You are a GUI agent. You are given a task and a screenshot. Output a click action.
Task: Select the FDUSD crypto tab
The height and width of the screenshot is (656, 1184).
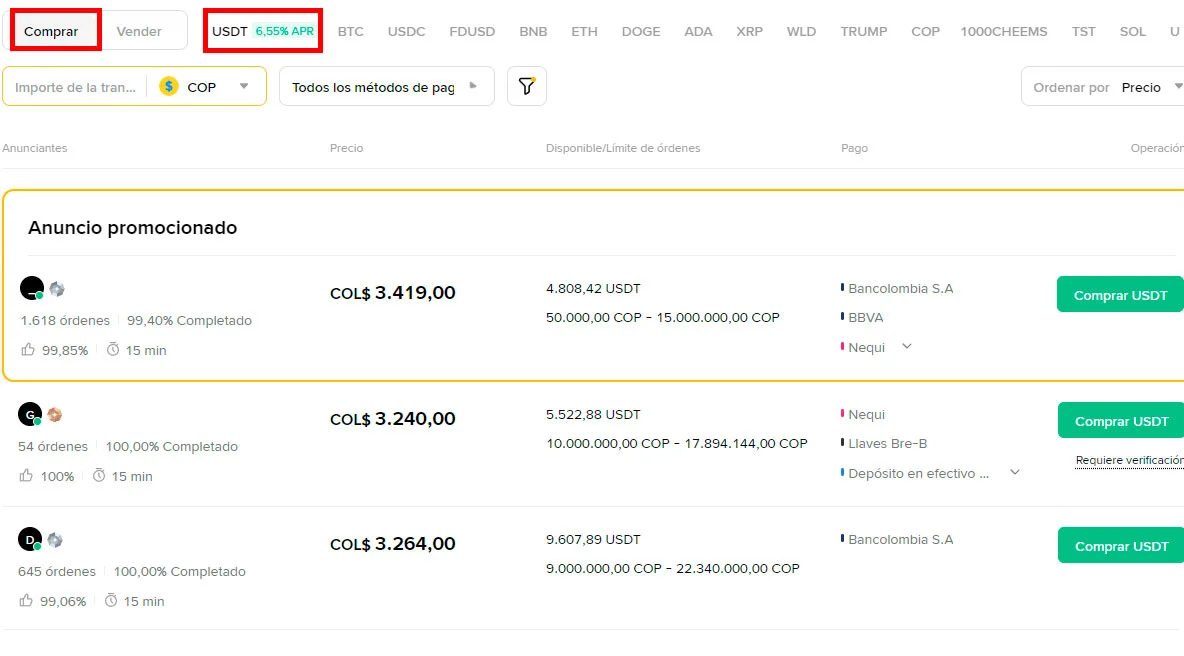click(472, 32)
